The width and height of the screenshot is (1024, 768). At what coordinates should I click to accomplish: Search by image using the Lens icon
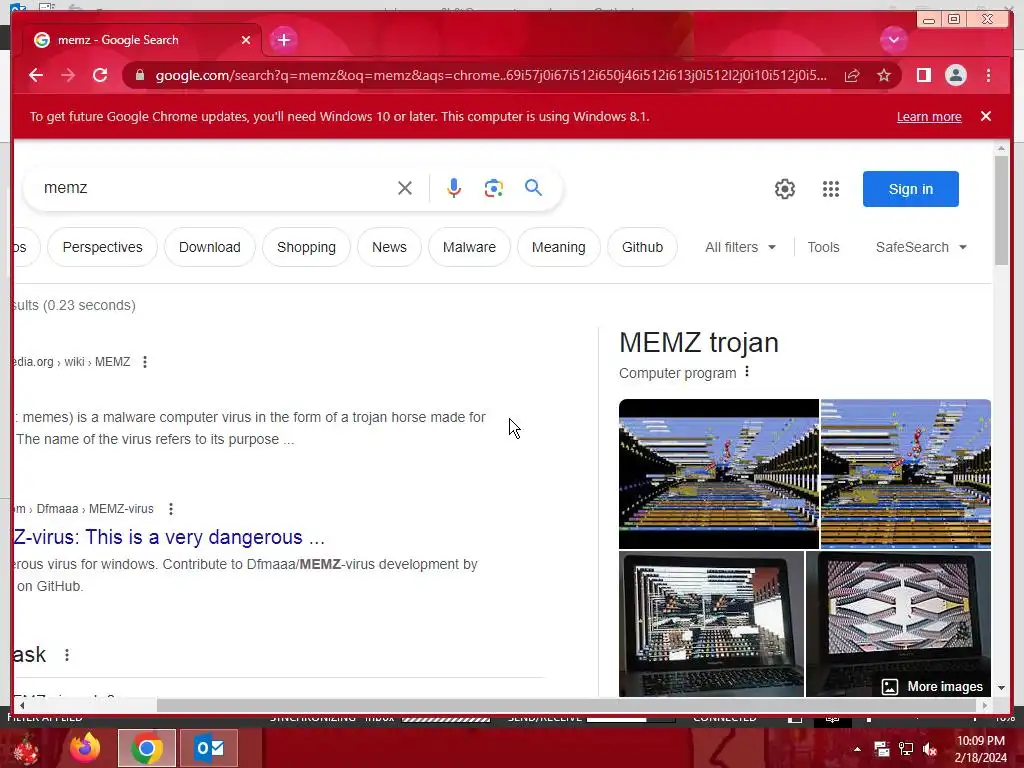[x=494, y=188]
